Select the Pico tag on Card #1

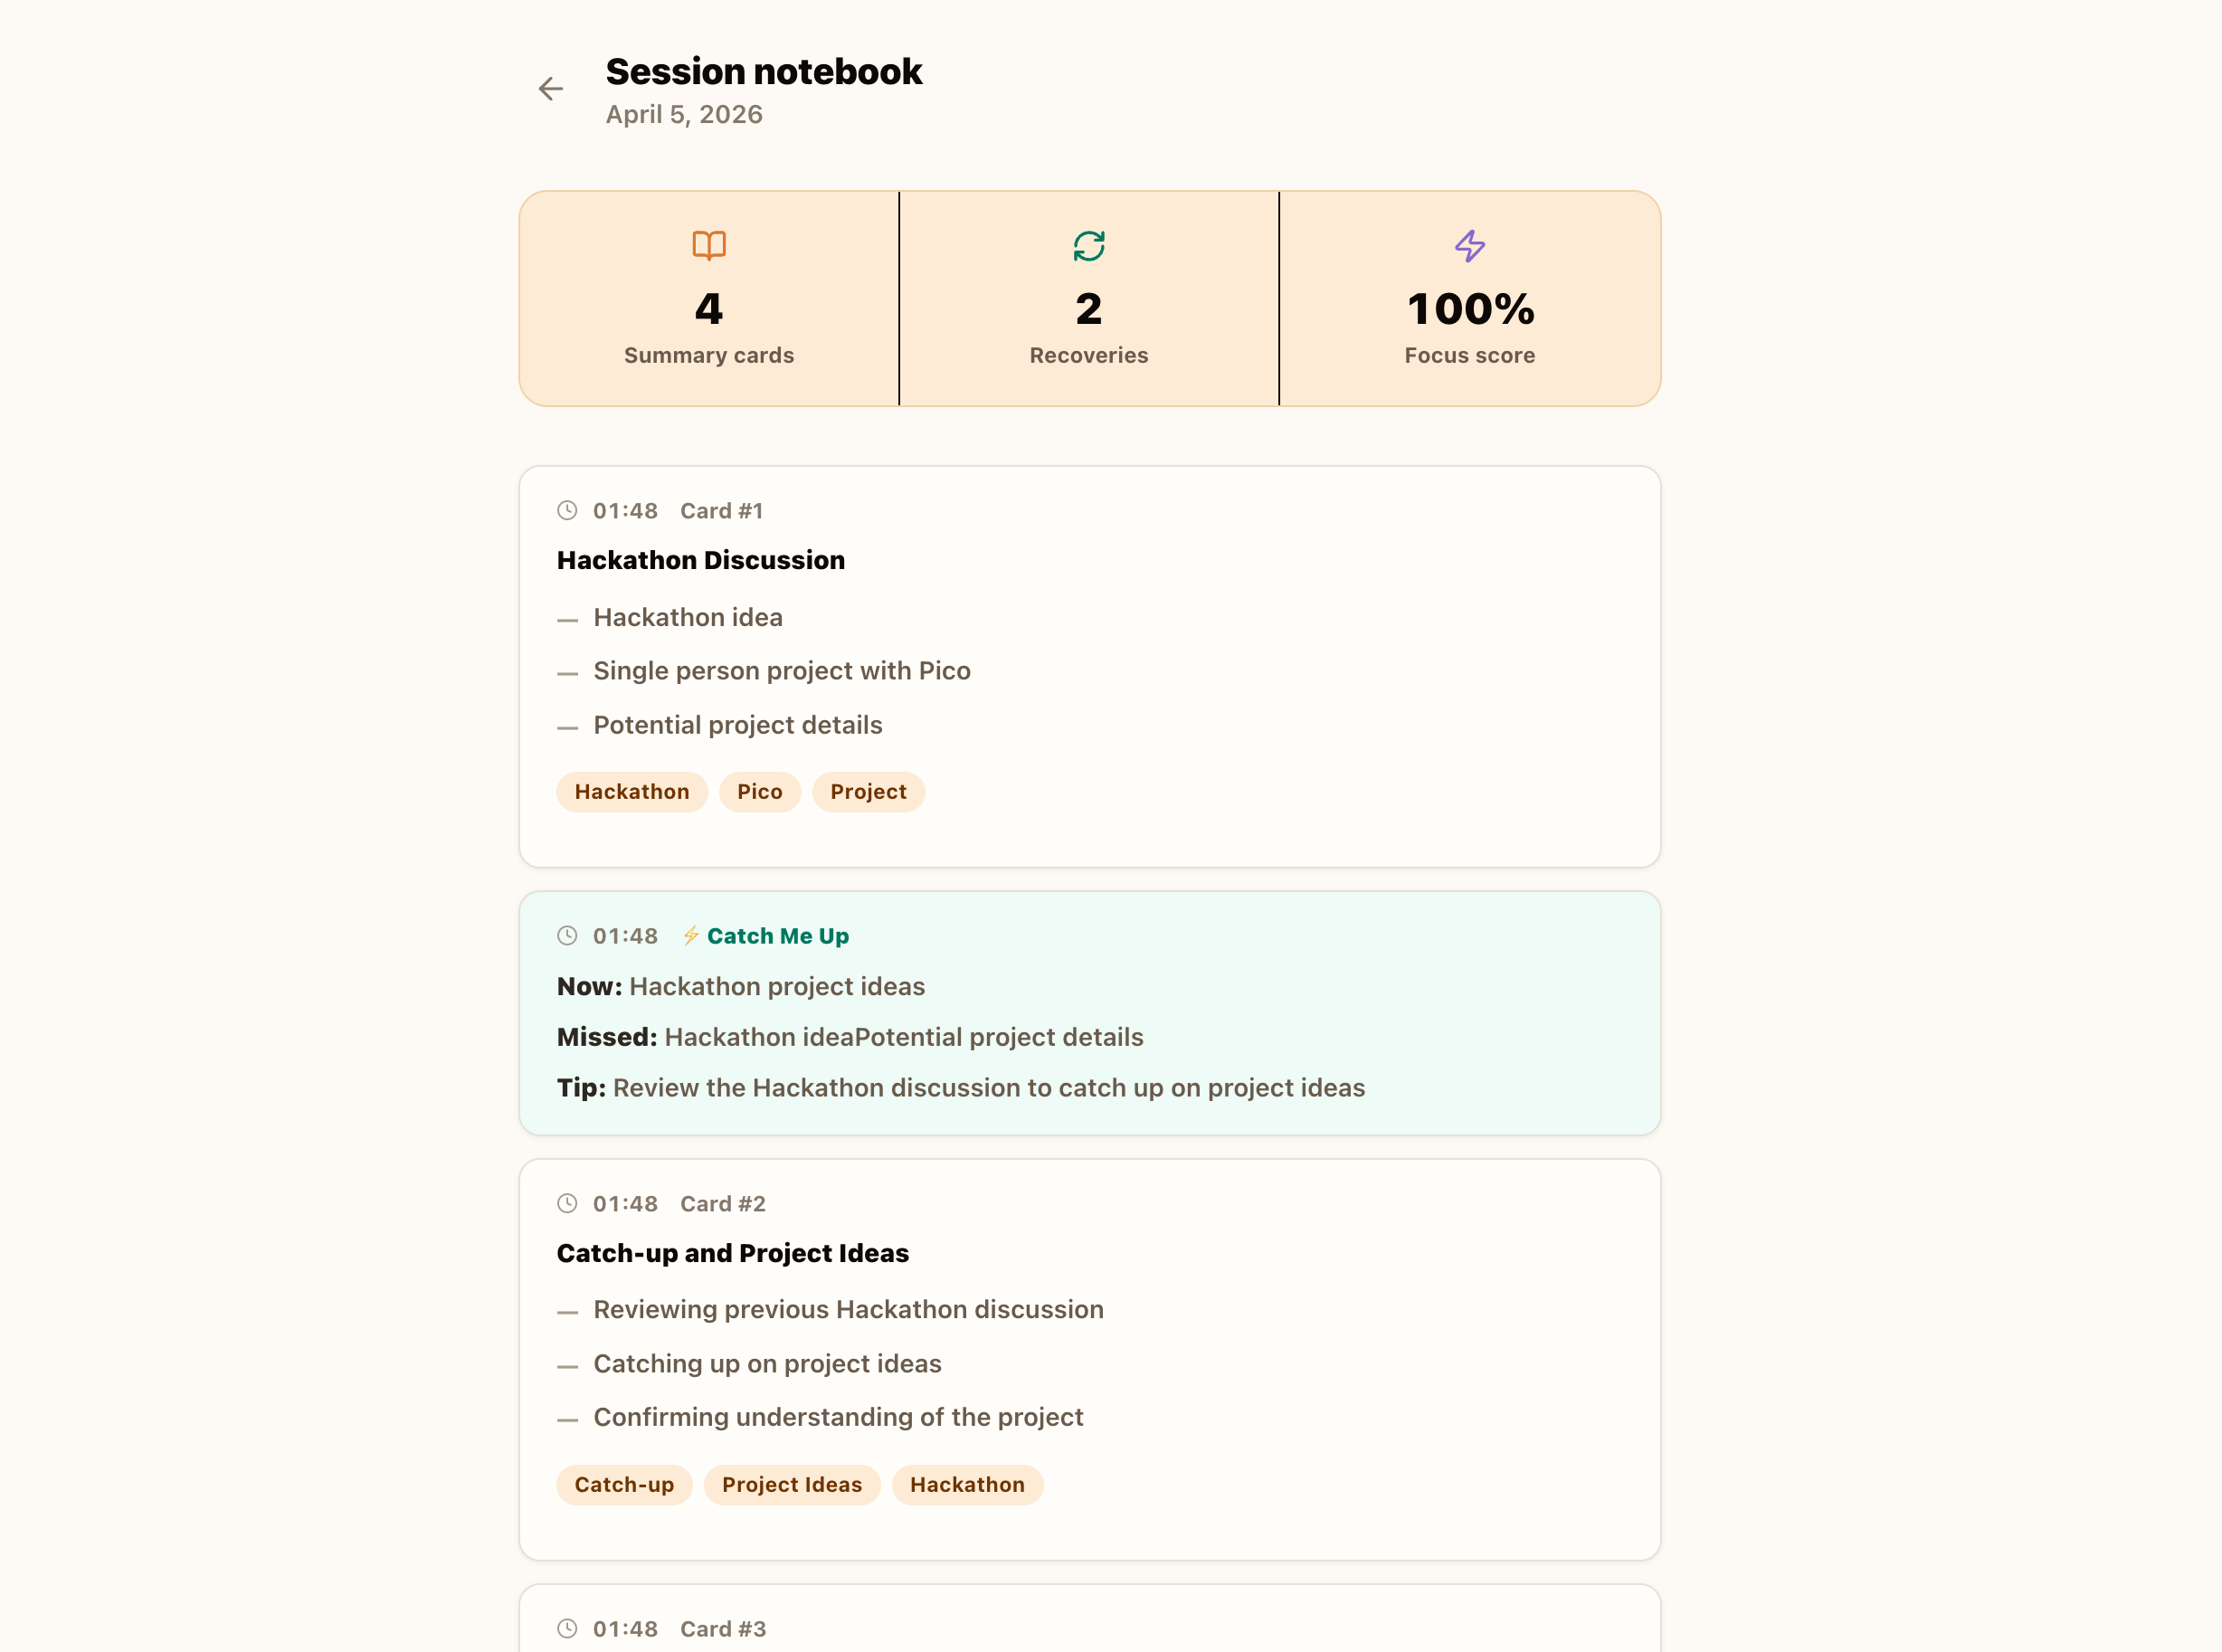(x=759, y=791)
